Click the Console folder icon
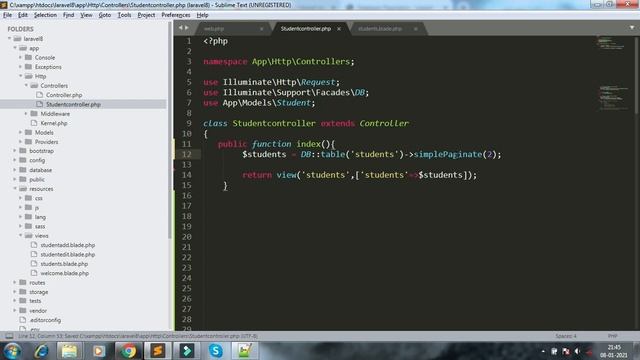Screen dimensions: 640x360 click(29, 57)
